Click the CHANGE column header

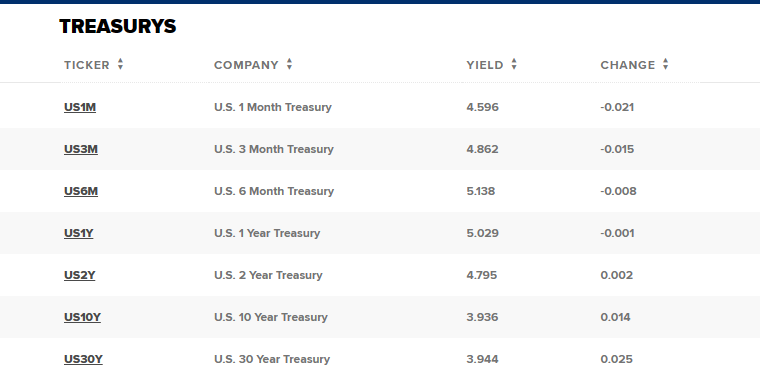pyautogui.click(x=628, y=65)
